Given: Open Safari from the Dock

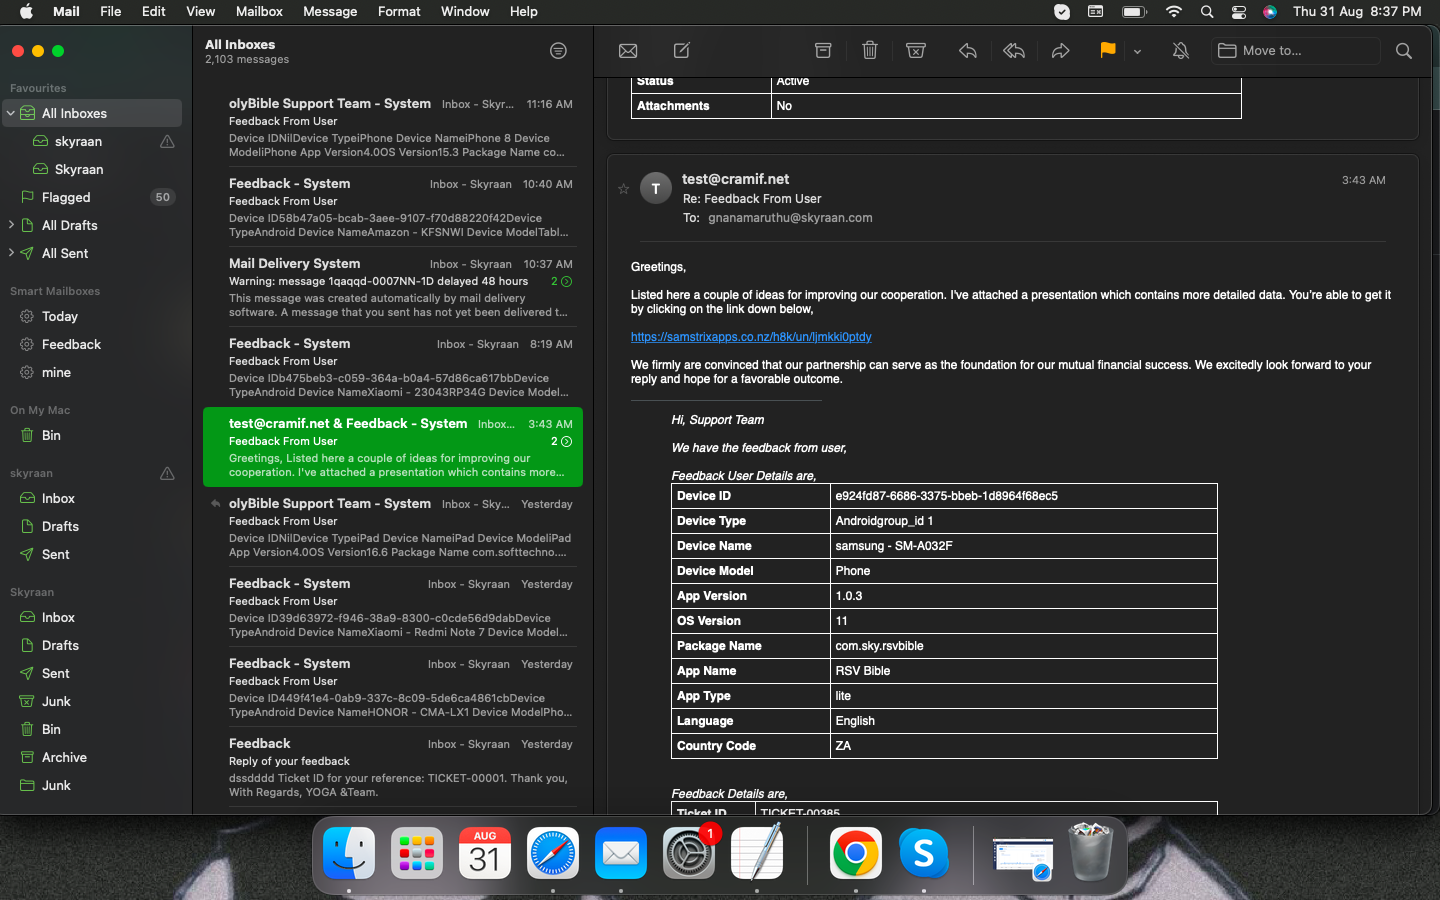Looking at the screenshot, I should point(553,853).
